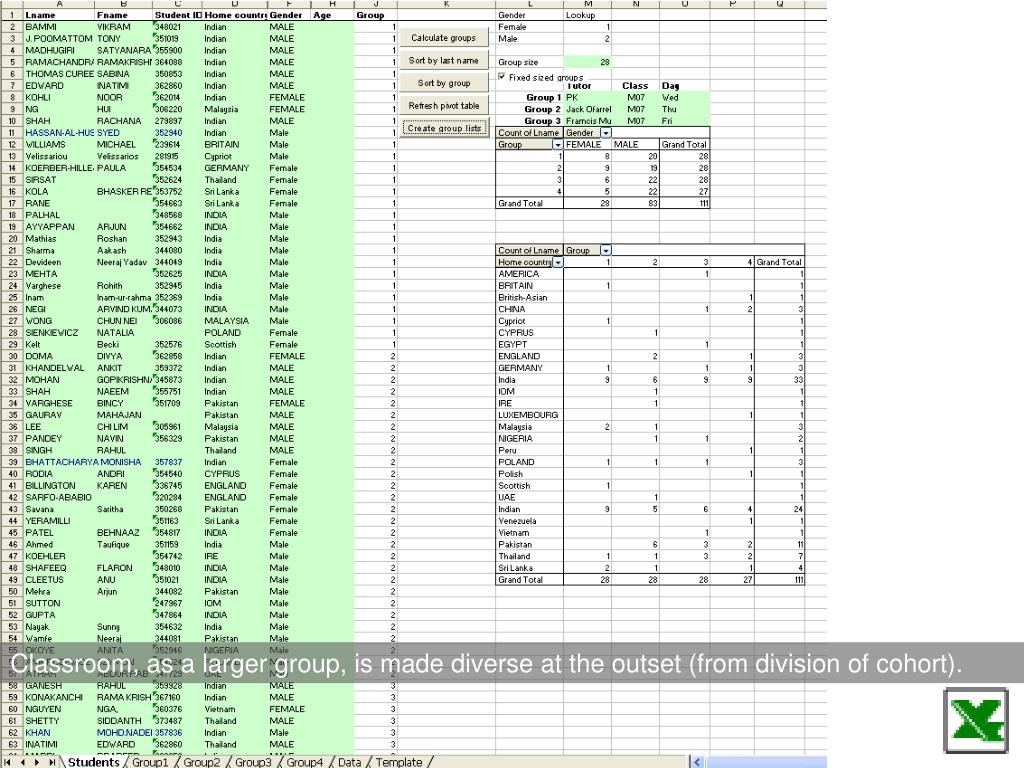This screenshot has width=1024, height=768.
Task: Click horizontal scrollbar left arrow
Action: click(x=697, y=762)
